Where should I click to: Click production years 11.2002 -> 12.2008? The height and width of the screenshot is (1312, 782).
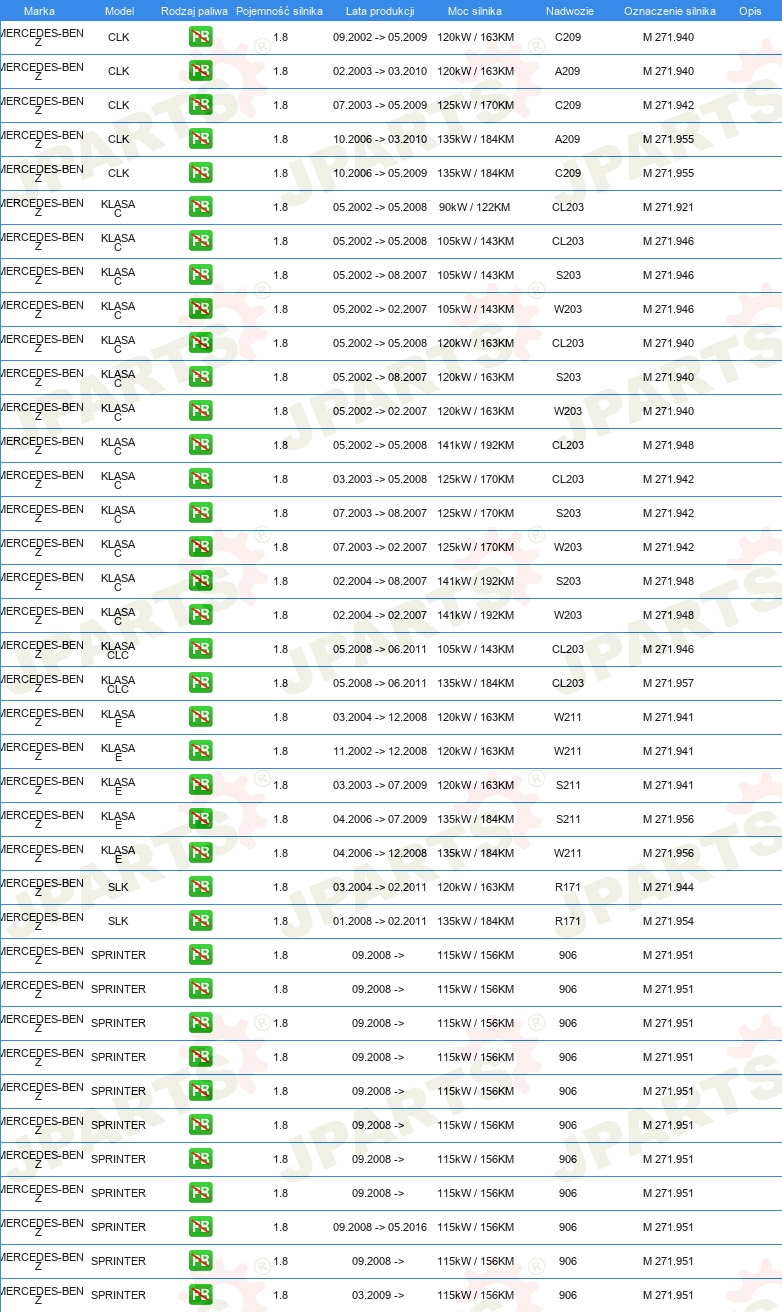[x=380, y=752]
